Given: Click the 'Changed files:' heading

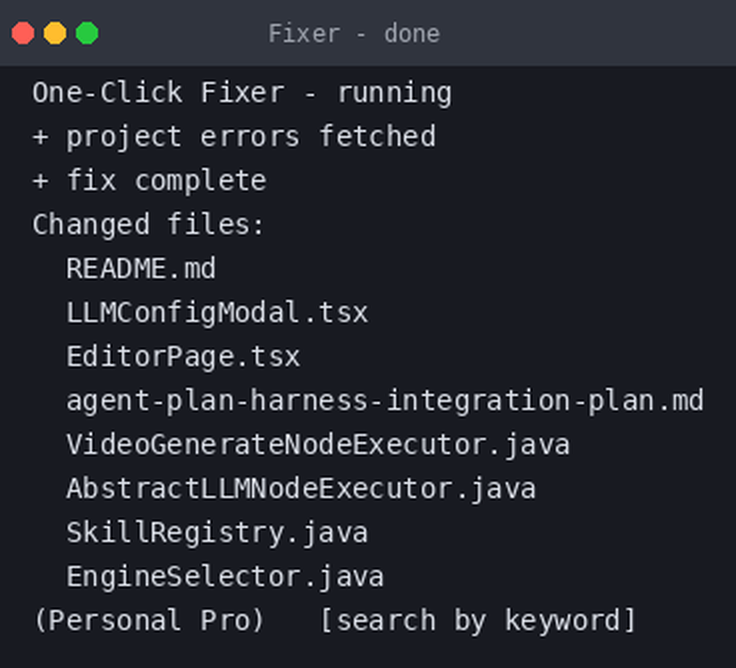Looking at the screenshot, I should tap(148, 224).
